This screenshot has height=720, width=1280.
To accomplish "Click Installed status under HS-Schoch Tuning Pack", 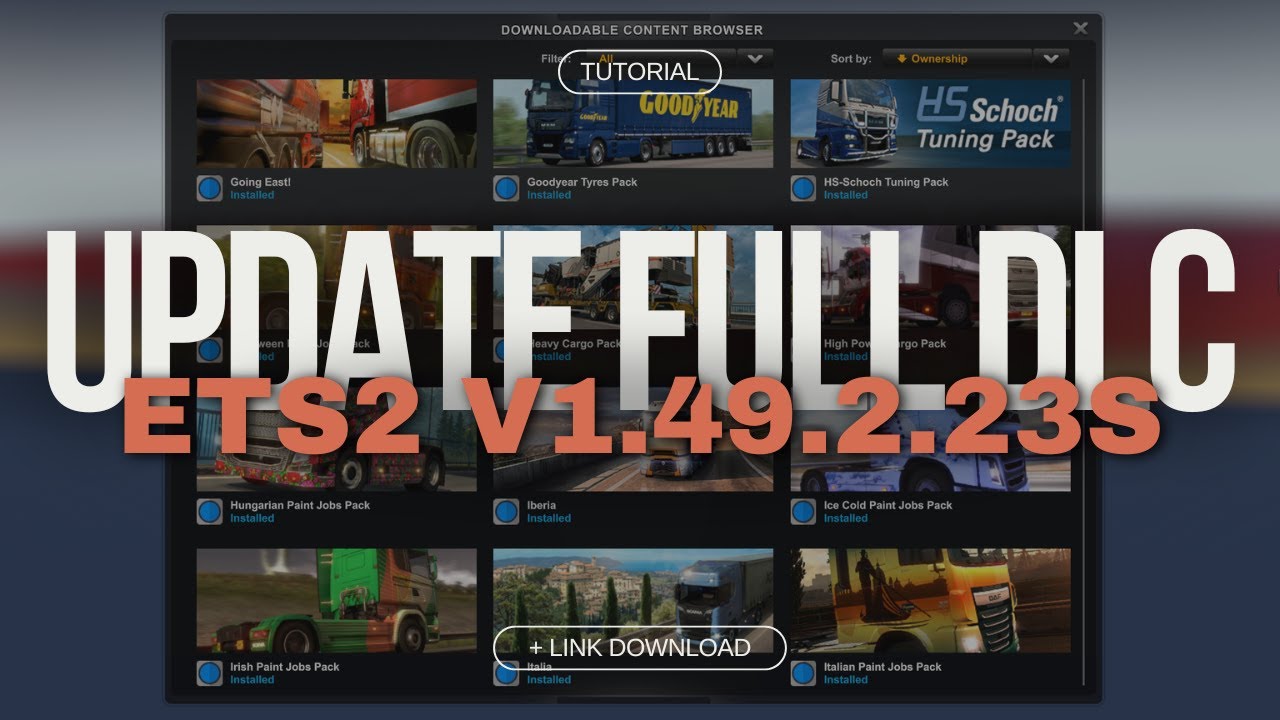I will (846, 195).
